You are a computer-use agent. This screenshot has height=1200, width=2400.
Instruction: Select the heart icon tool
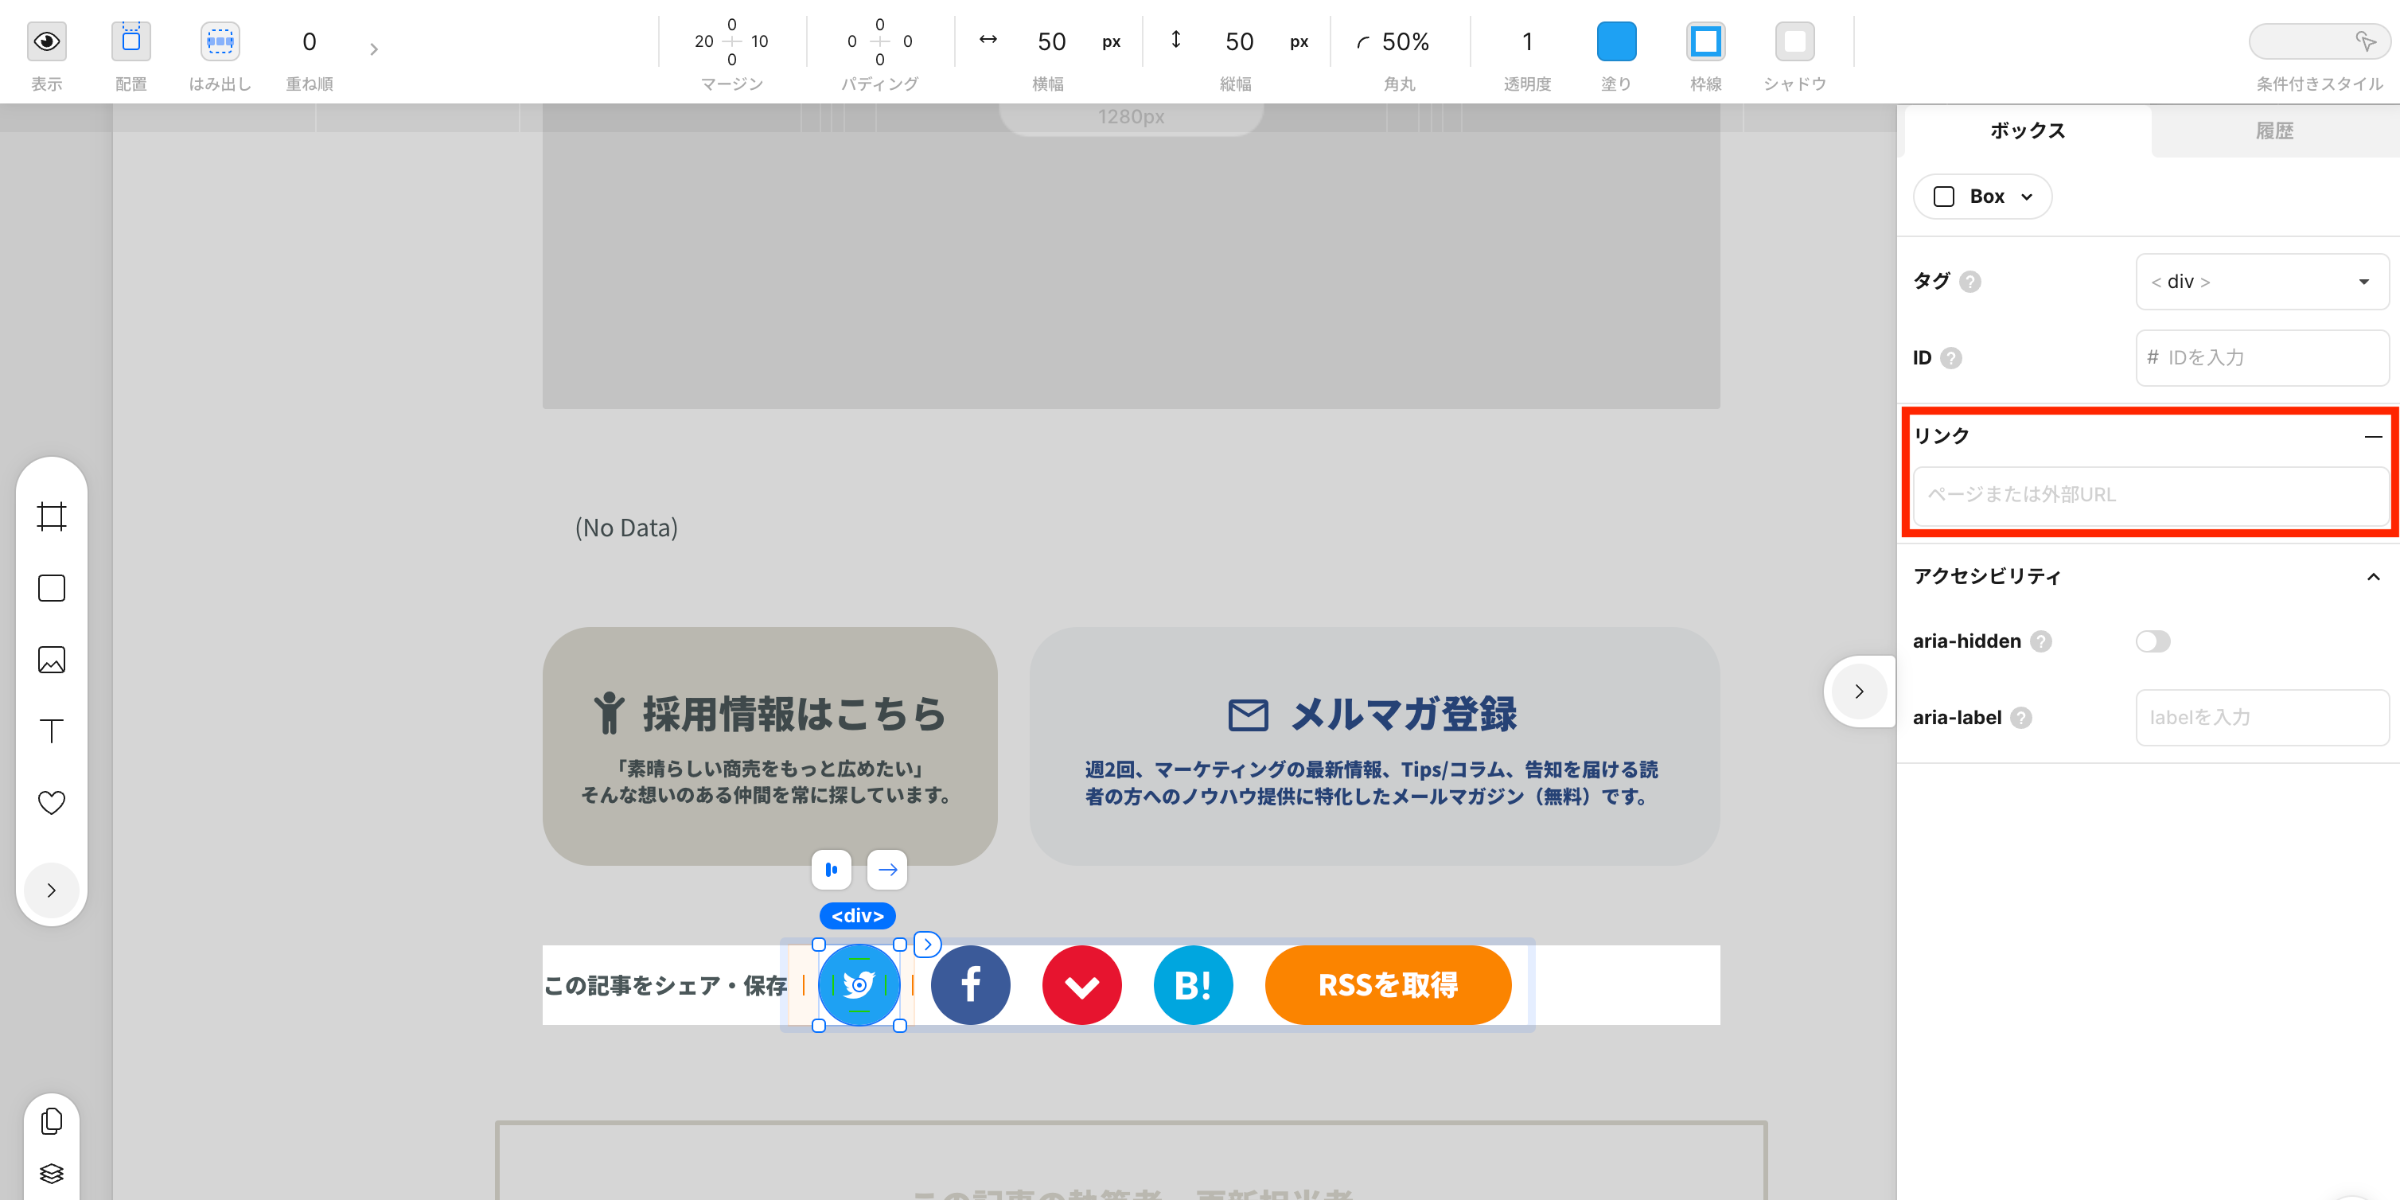(x=52, y=803)
